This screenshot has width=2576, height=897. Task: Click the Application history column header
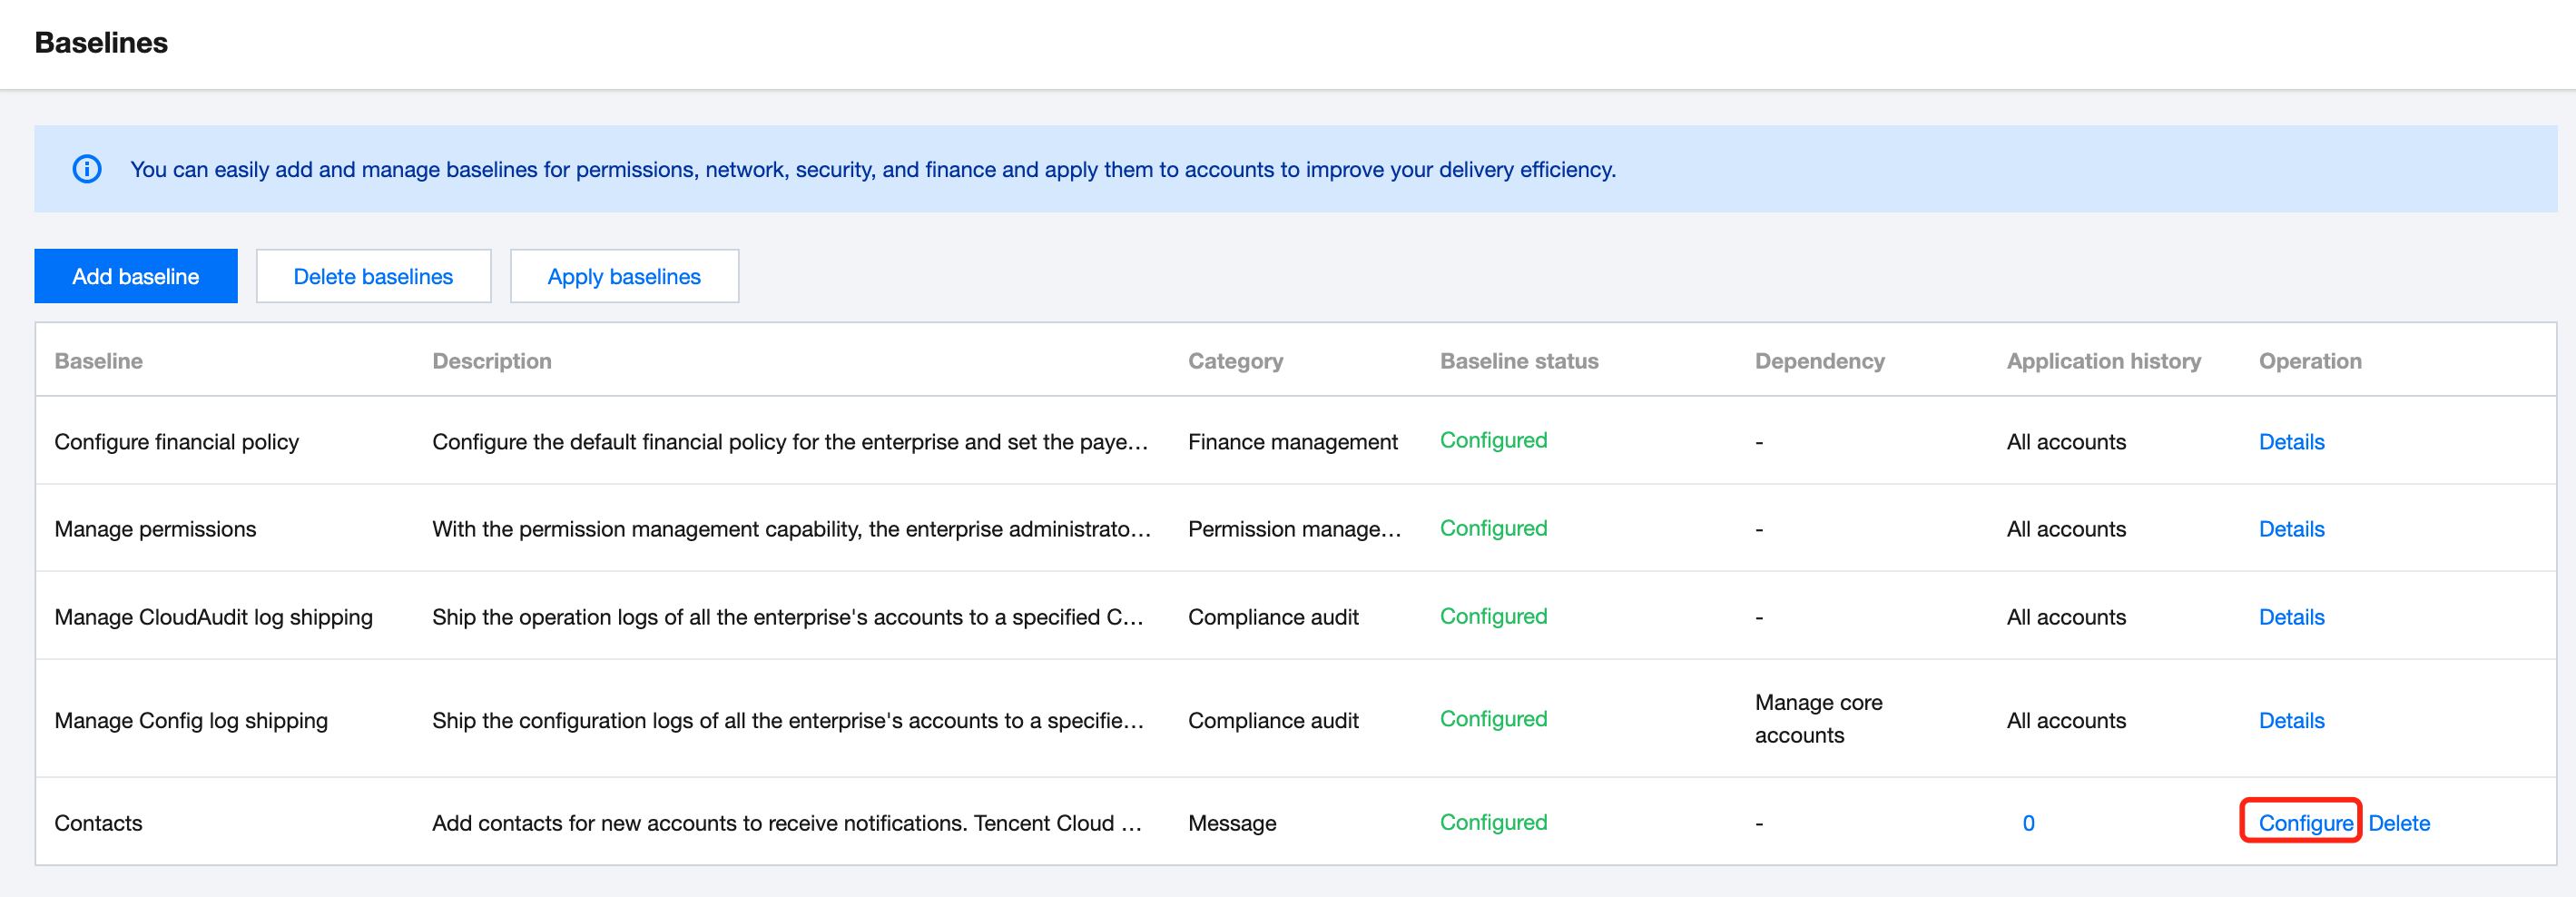pyautogui.click(x=2103, y=361)
